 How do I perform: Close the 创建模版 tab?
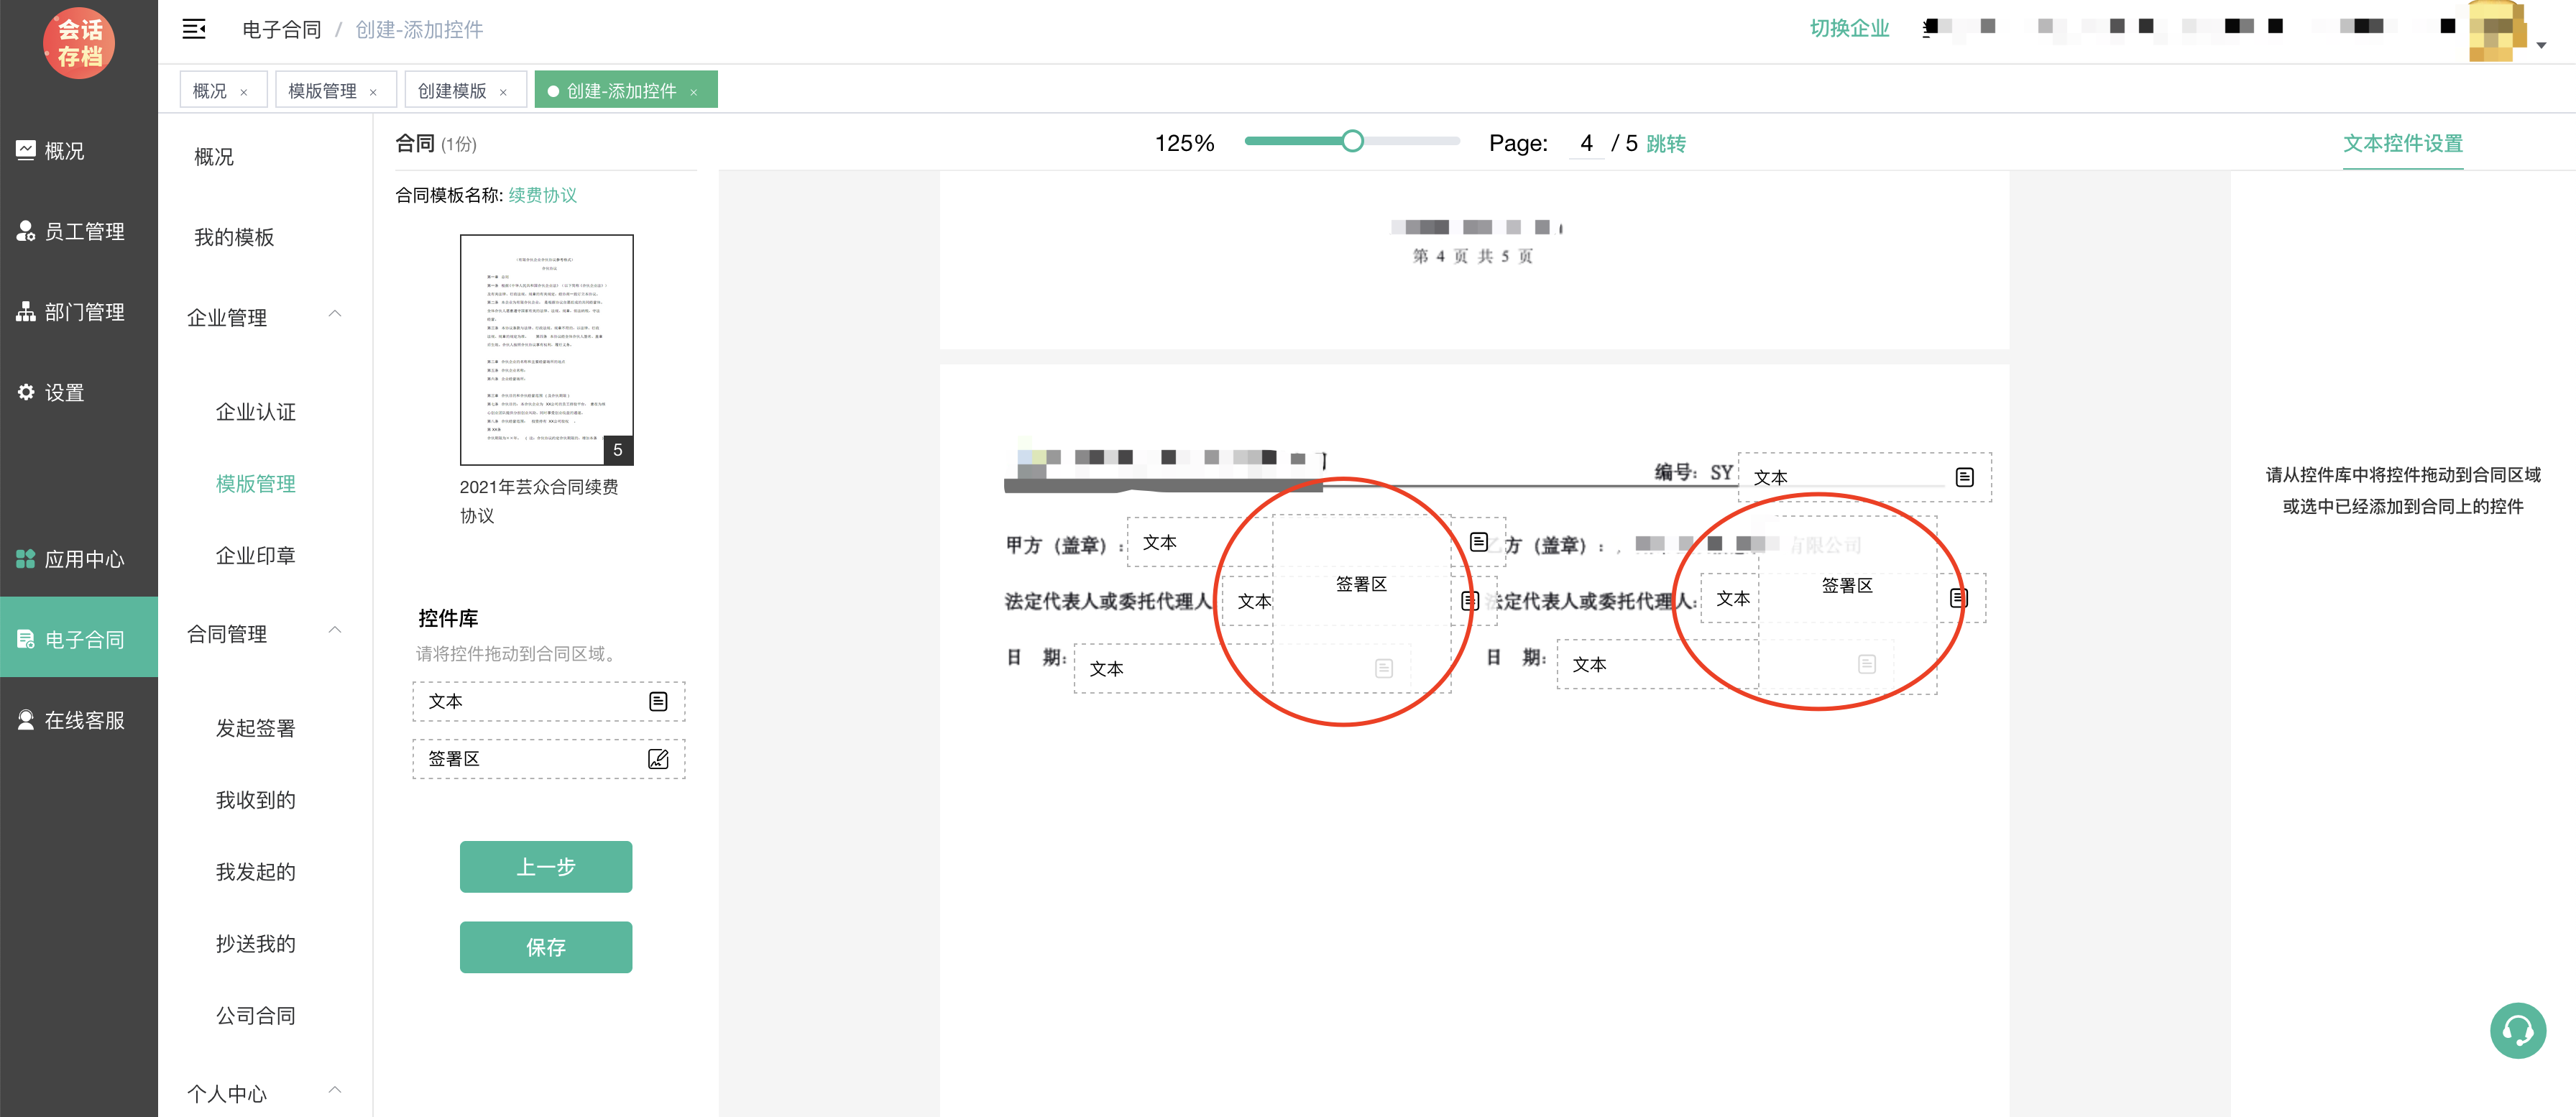(x=503, y=92)
